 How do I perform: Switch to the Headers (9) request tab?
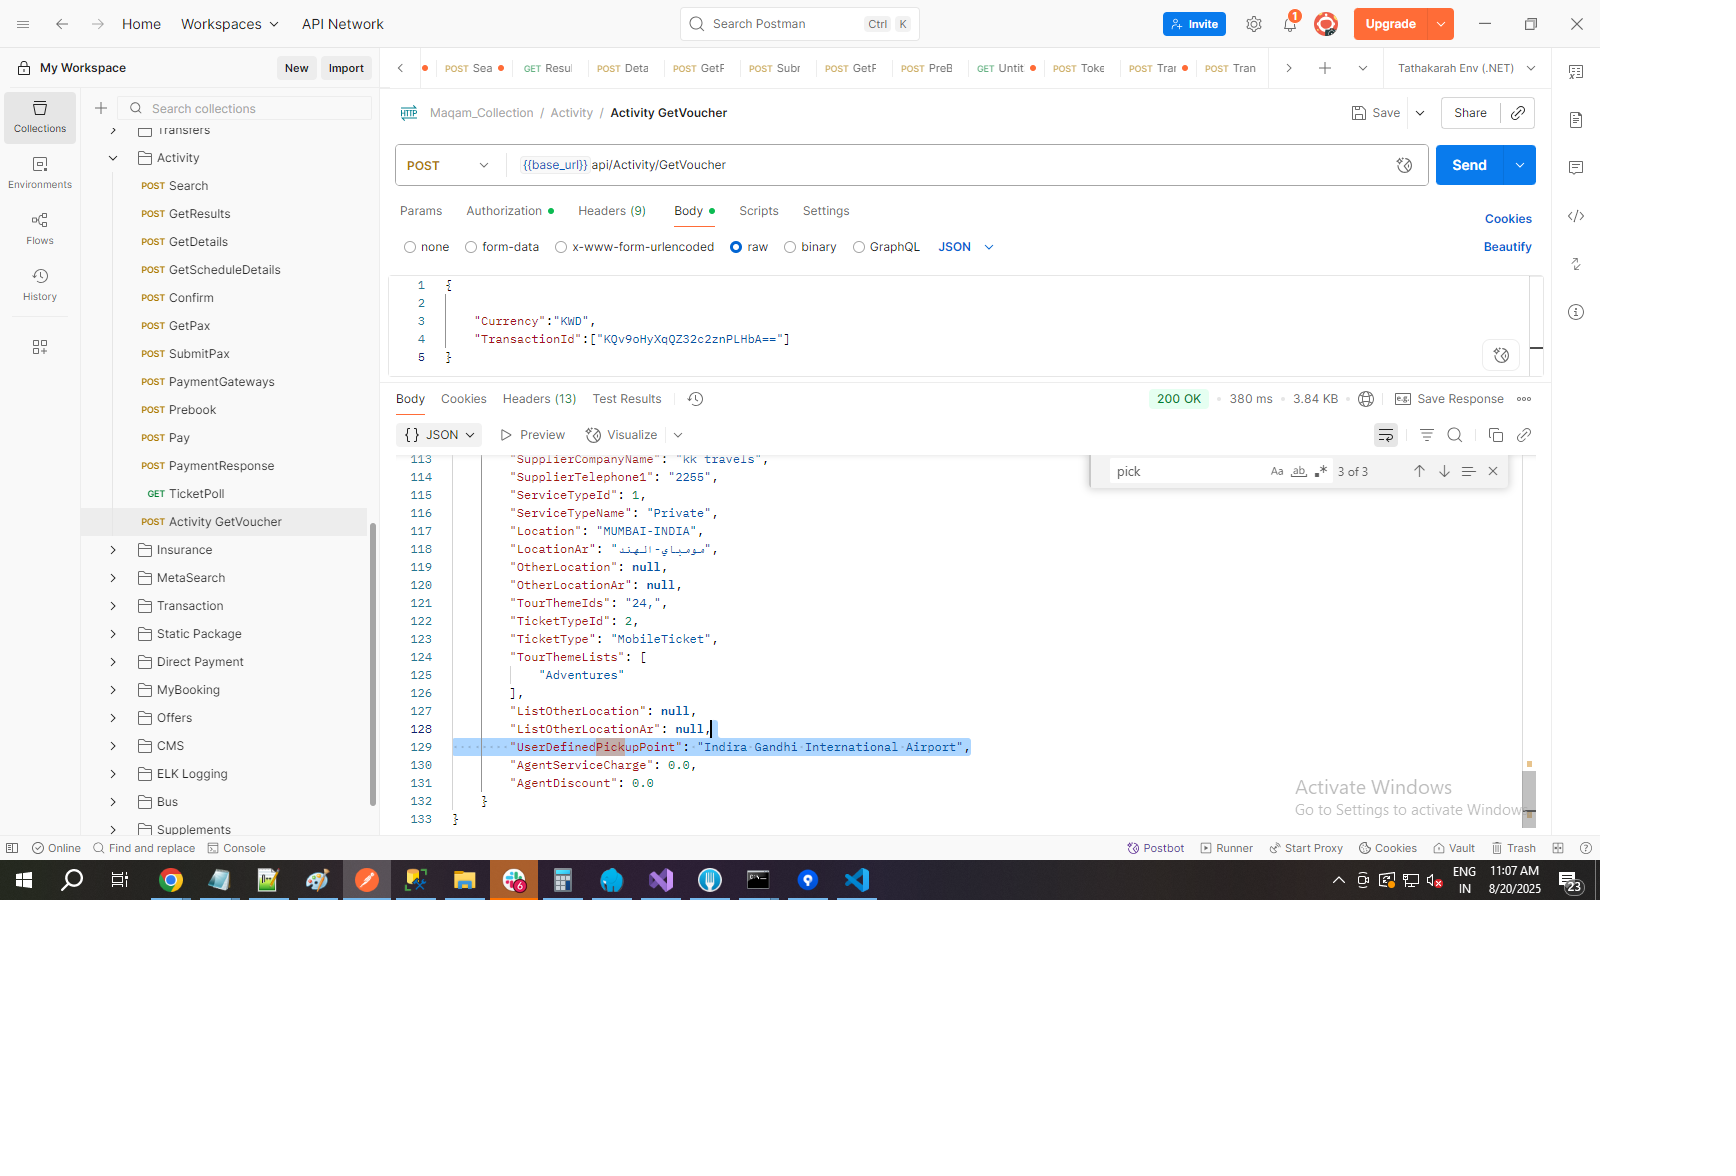tap(611, 211)
